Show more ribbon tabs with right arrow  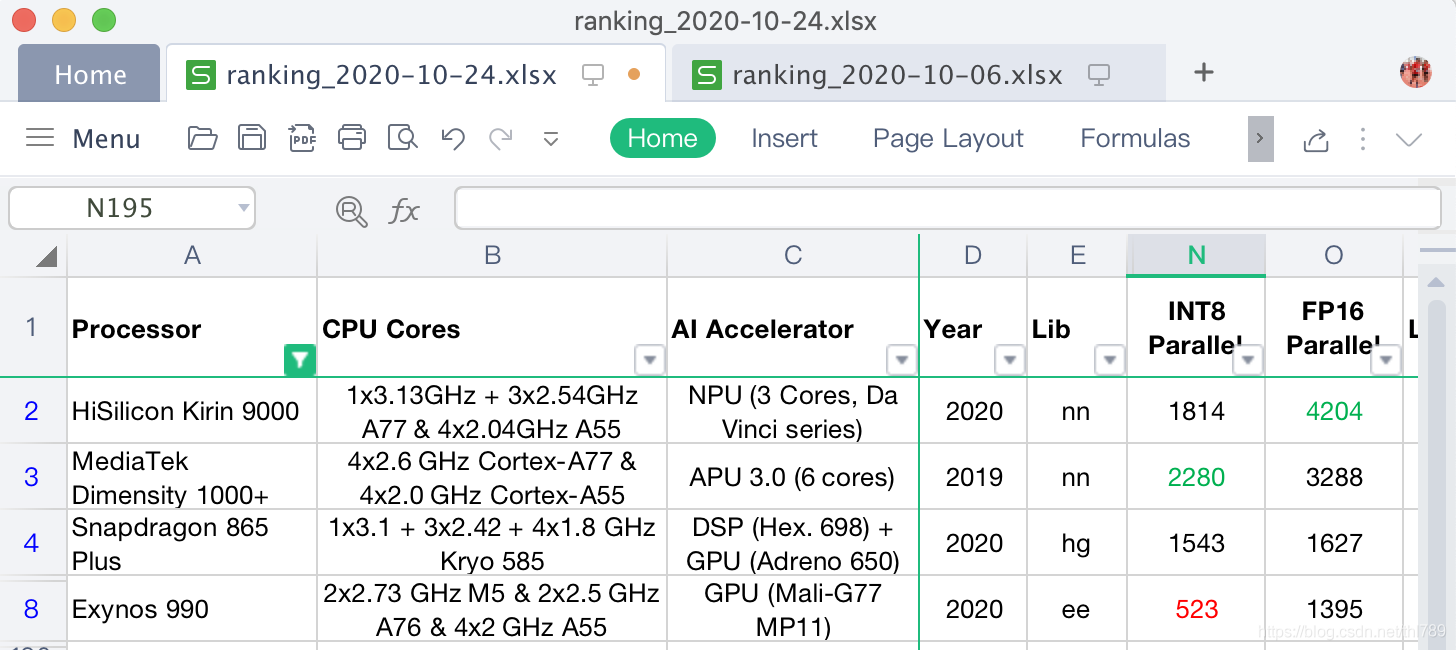coord(1260,138)
